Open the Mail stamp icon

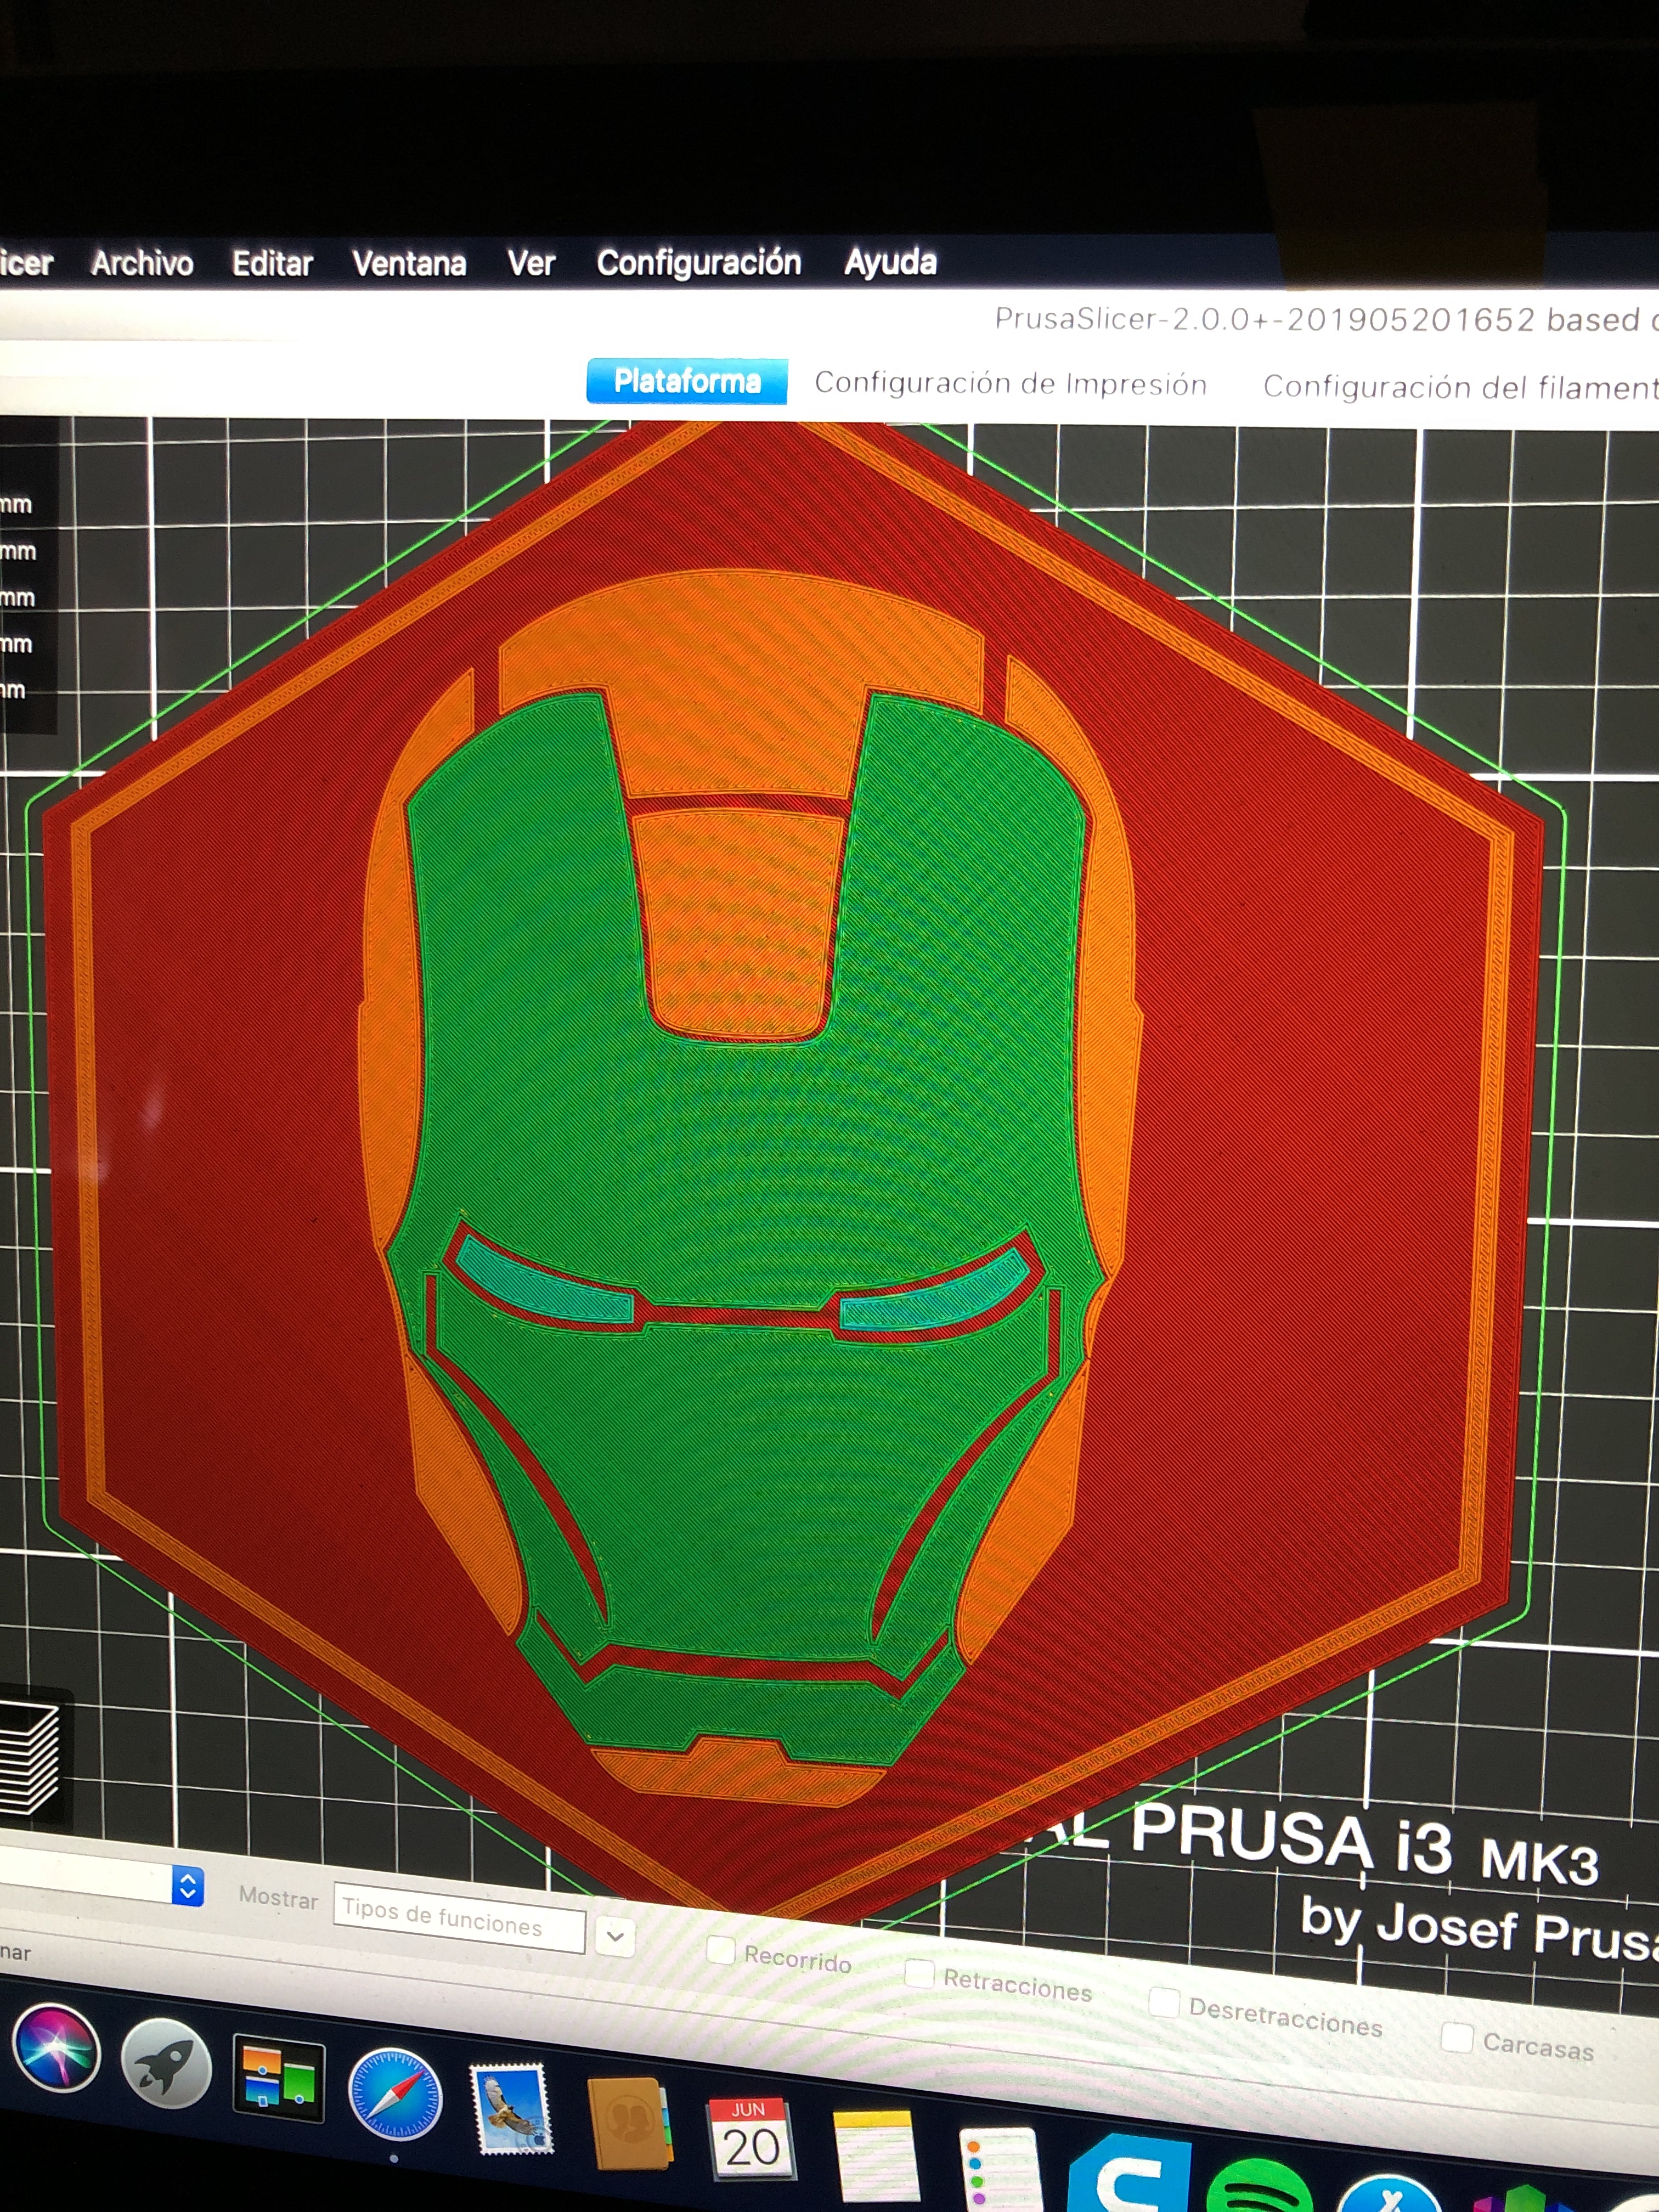click(511, 2109)
